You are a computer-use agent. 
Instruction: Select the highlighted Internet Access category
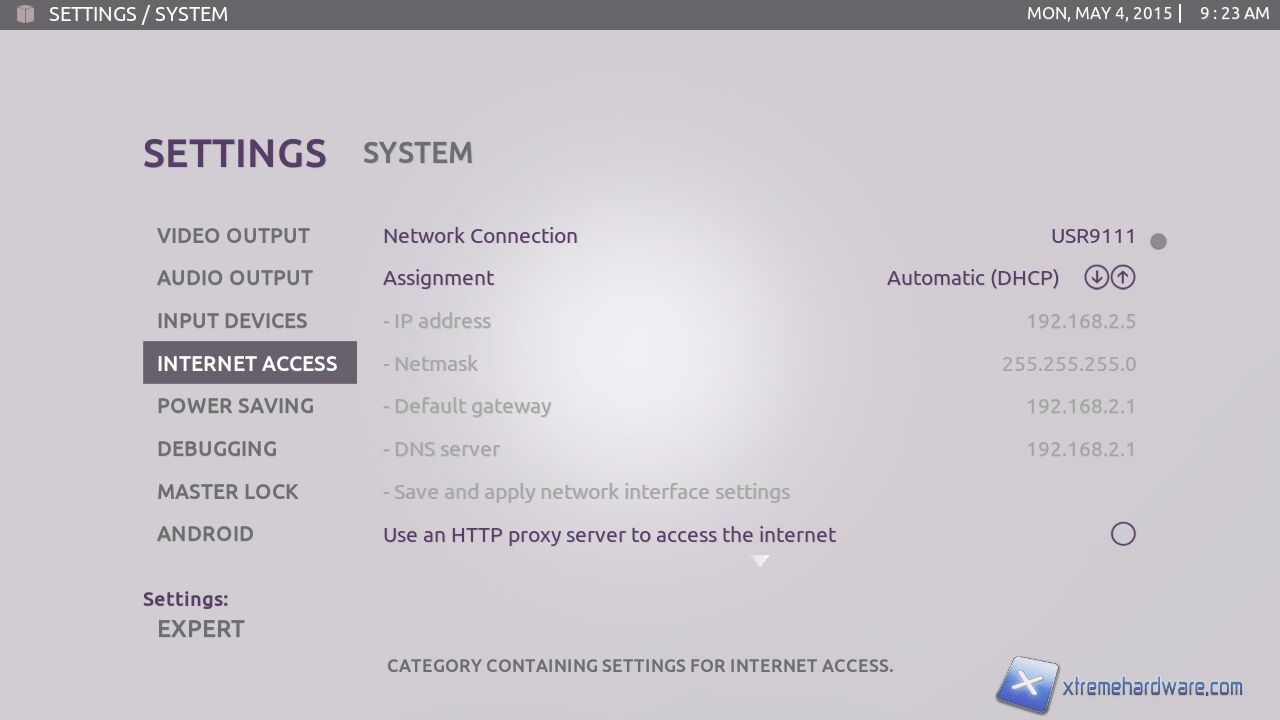[x=248, y=363]
